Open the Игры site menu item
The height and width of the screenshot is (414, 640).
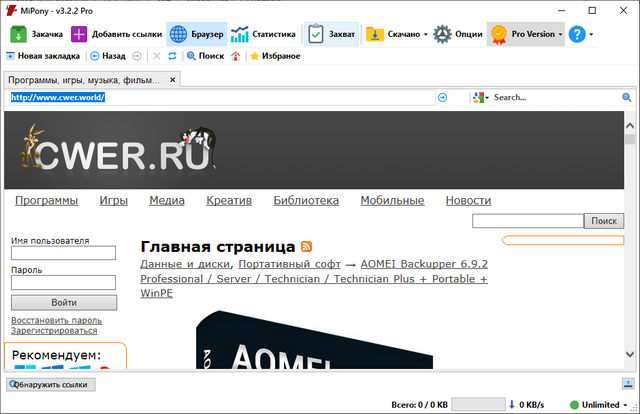(113, 200)
